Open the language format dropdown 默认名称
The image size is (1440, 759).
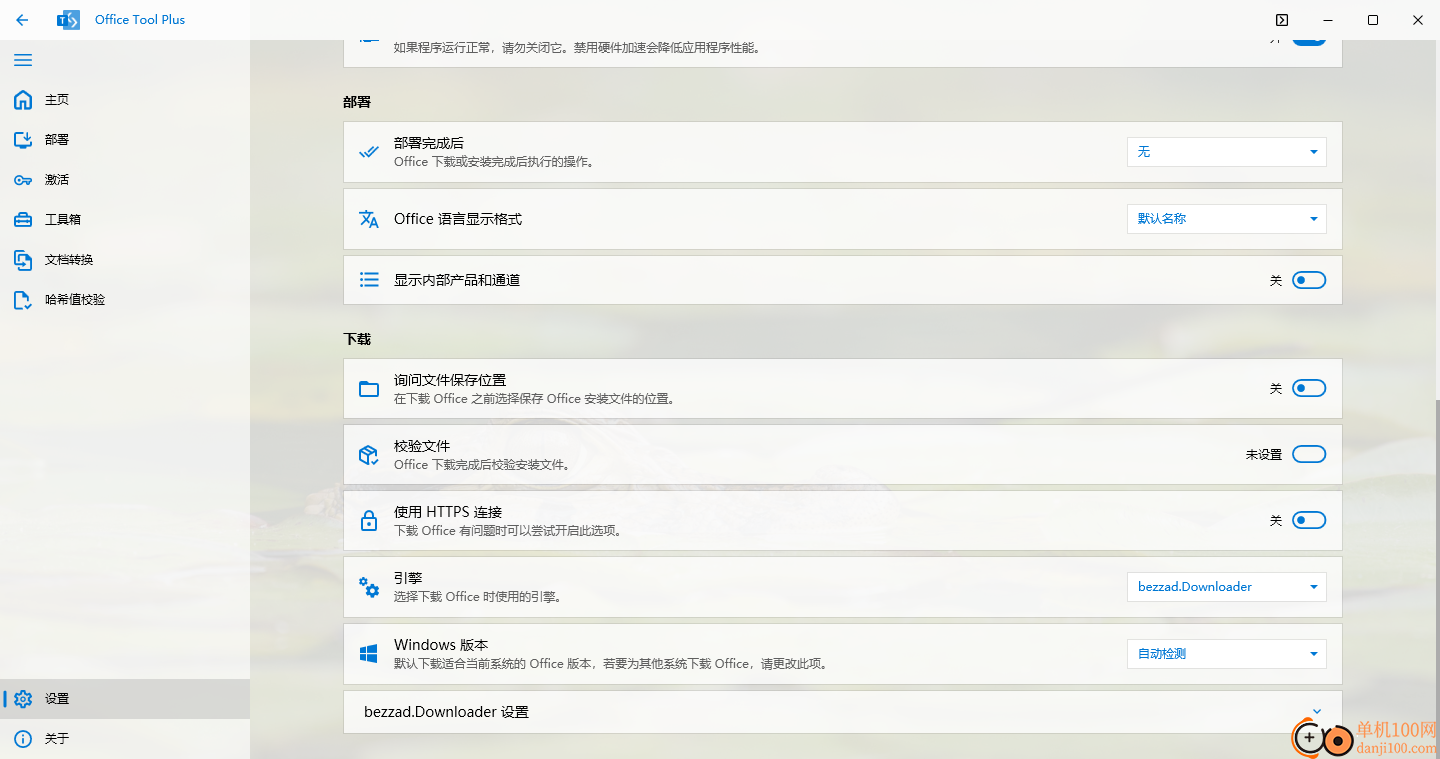point(1227,219)
